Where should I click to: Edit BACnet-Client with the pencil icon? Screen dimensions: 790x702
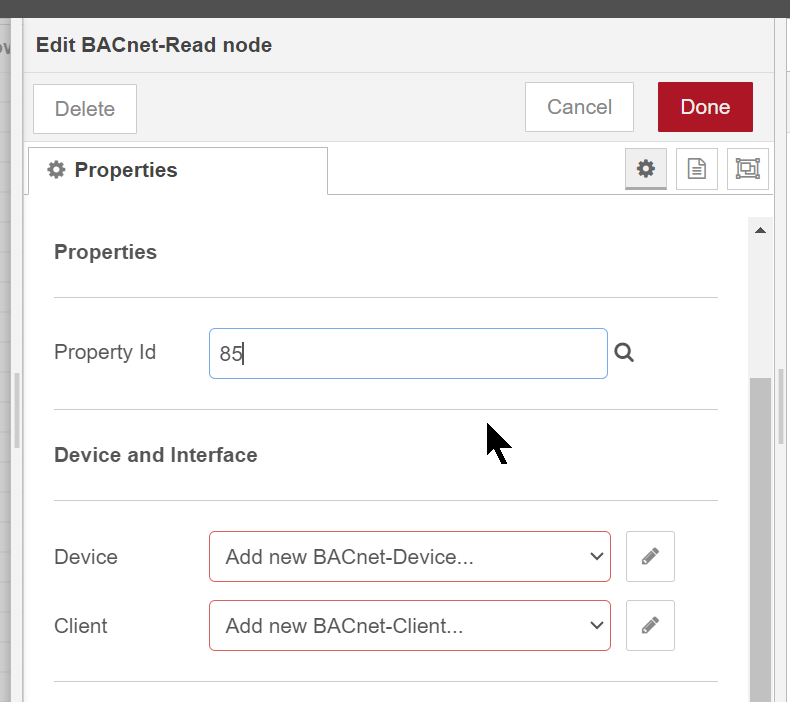pyautogui.click(x=650, y=625)
